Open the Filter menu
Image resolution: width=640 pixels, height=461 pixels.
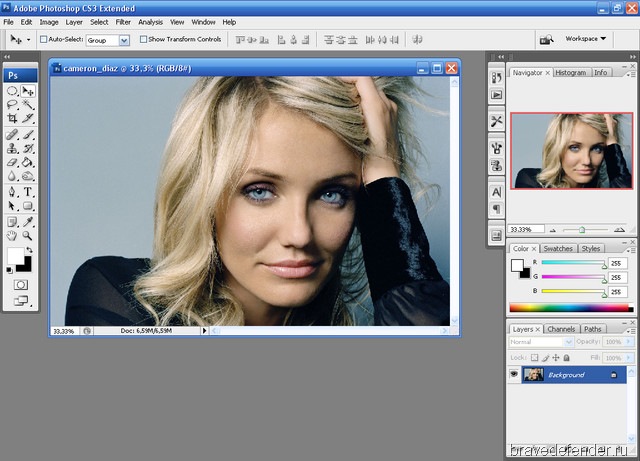(x=123, y=21)
